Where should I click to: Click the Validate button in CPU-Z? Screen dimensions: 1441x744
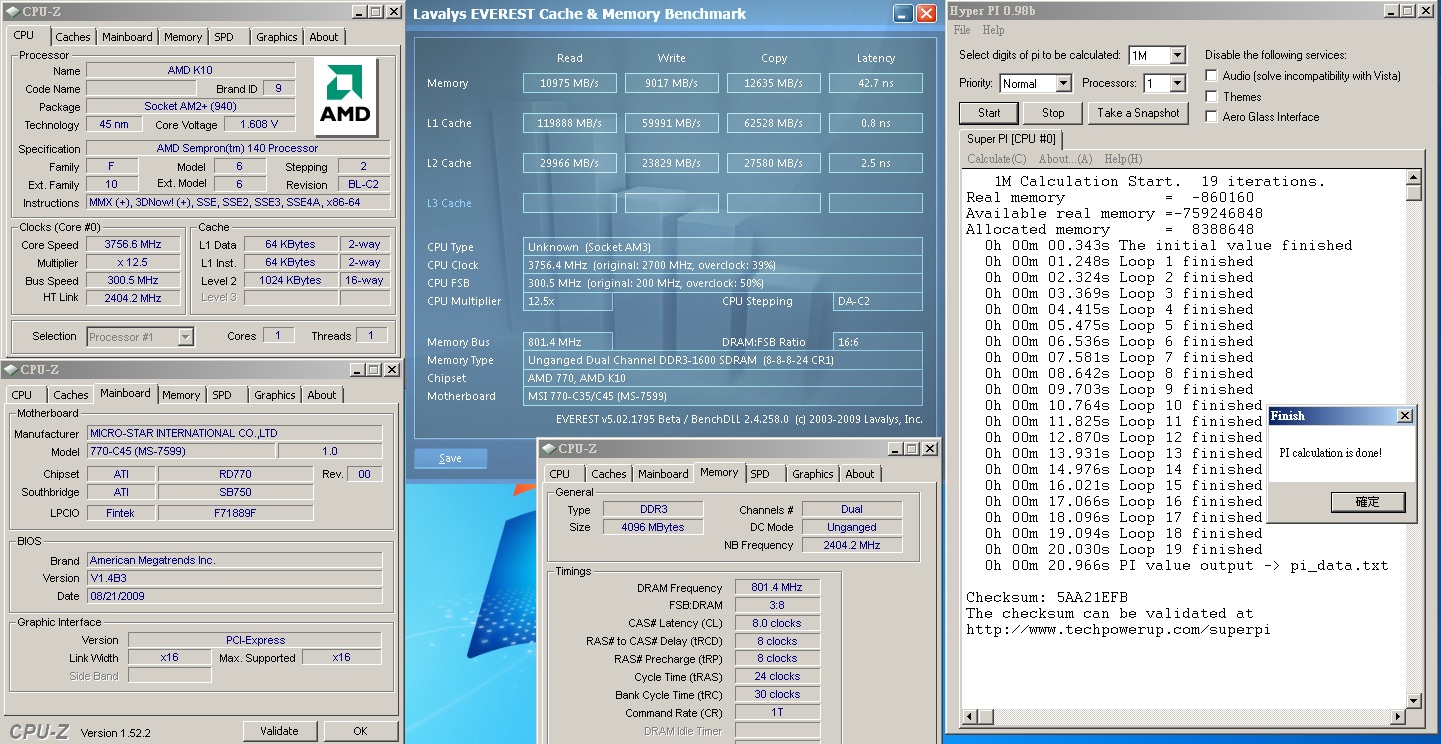[279, 731]
